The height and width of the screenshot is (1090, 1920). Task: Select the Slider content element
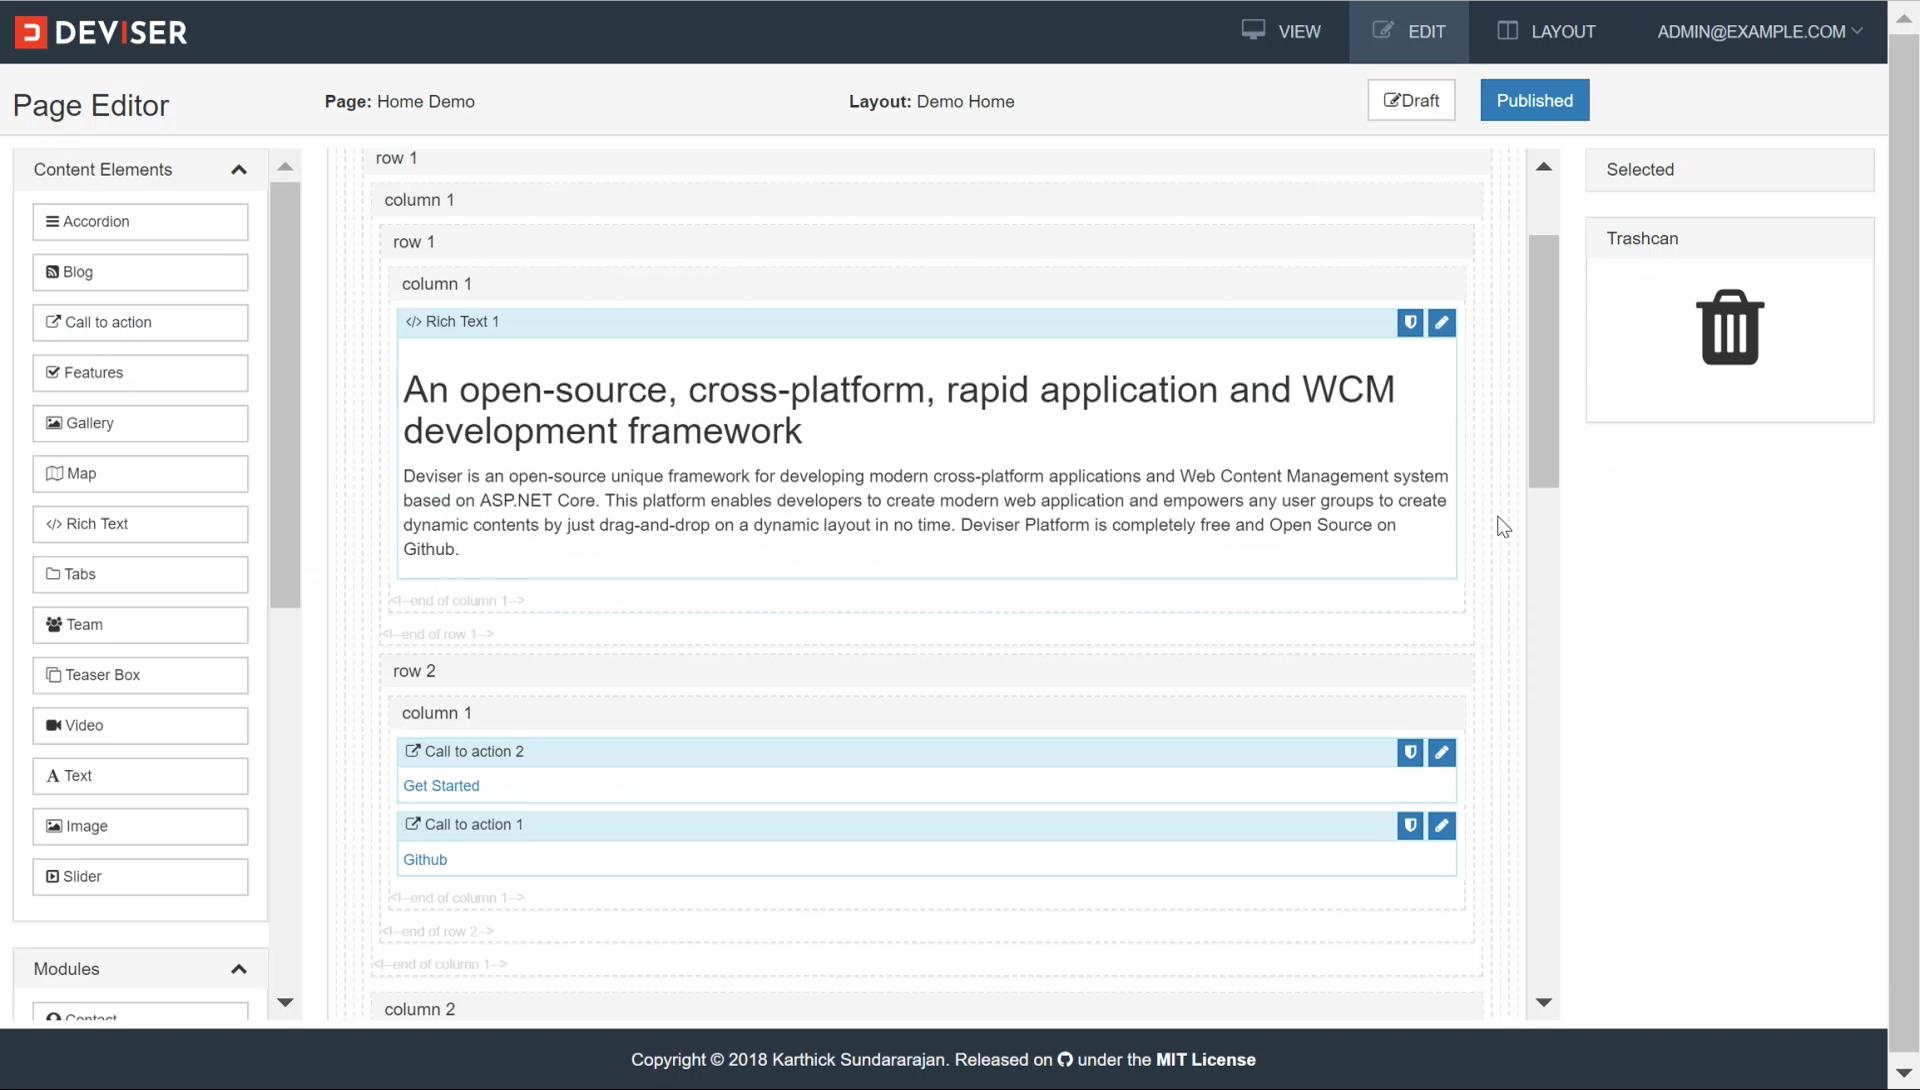[x=140, y=877]
